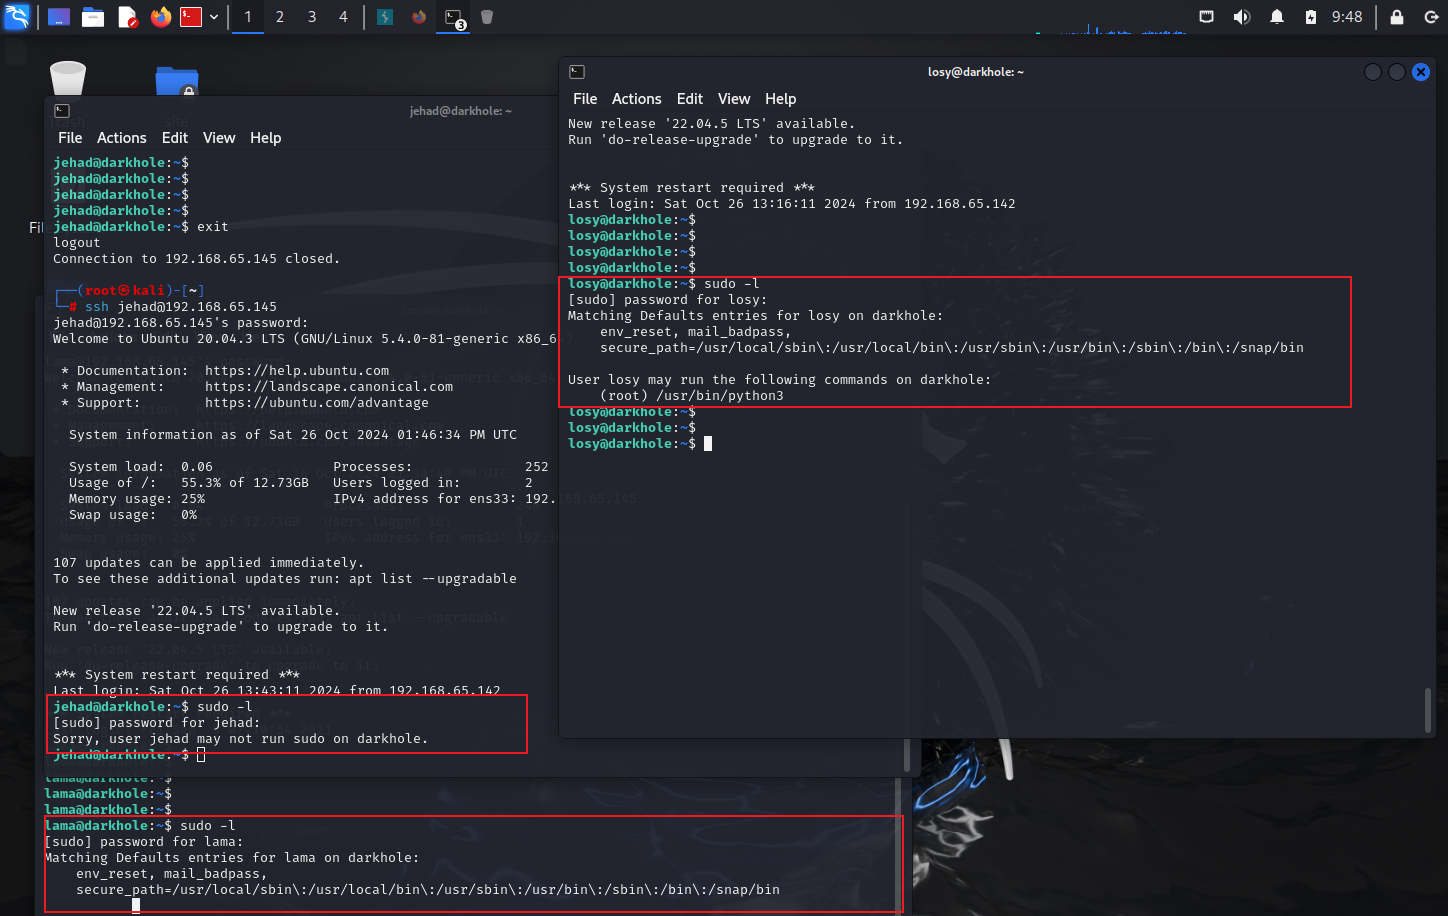Click 'ssh jehad@192.168.65.145' command text

pyautogui.click(x=181, y=307)
